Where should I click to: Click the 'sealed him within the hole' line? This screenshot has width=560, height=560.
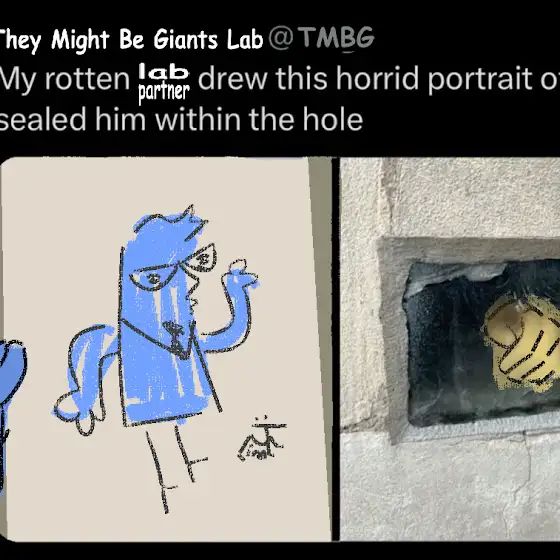pos(181,120)
